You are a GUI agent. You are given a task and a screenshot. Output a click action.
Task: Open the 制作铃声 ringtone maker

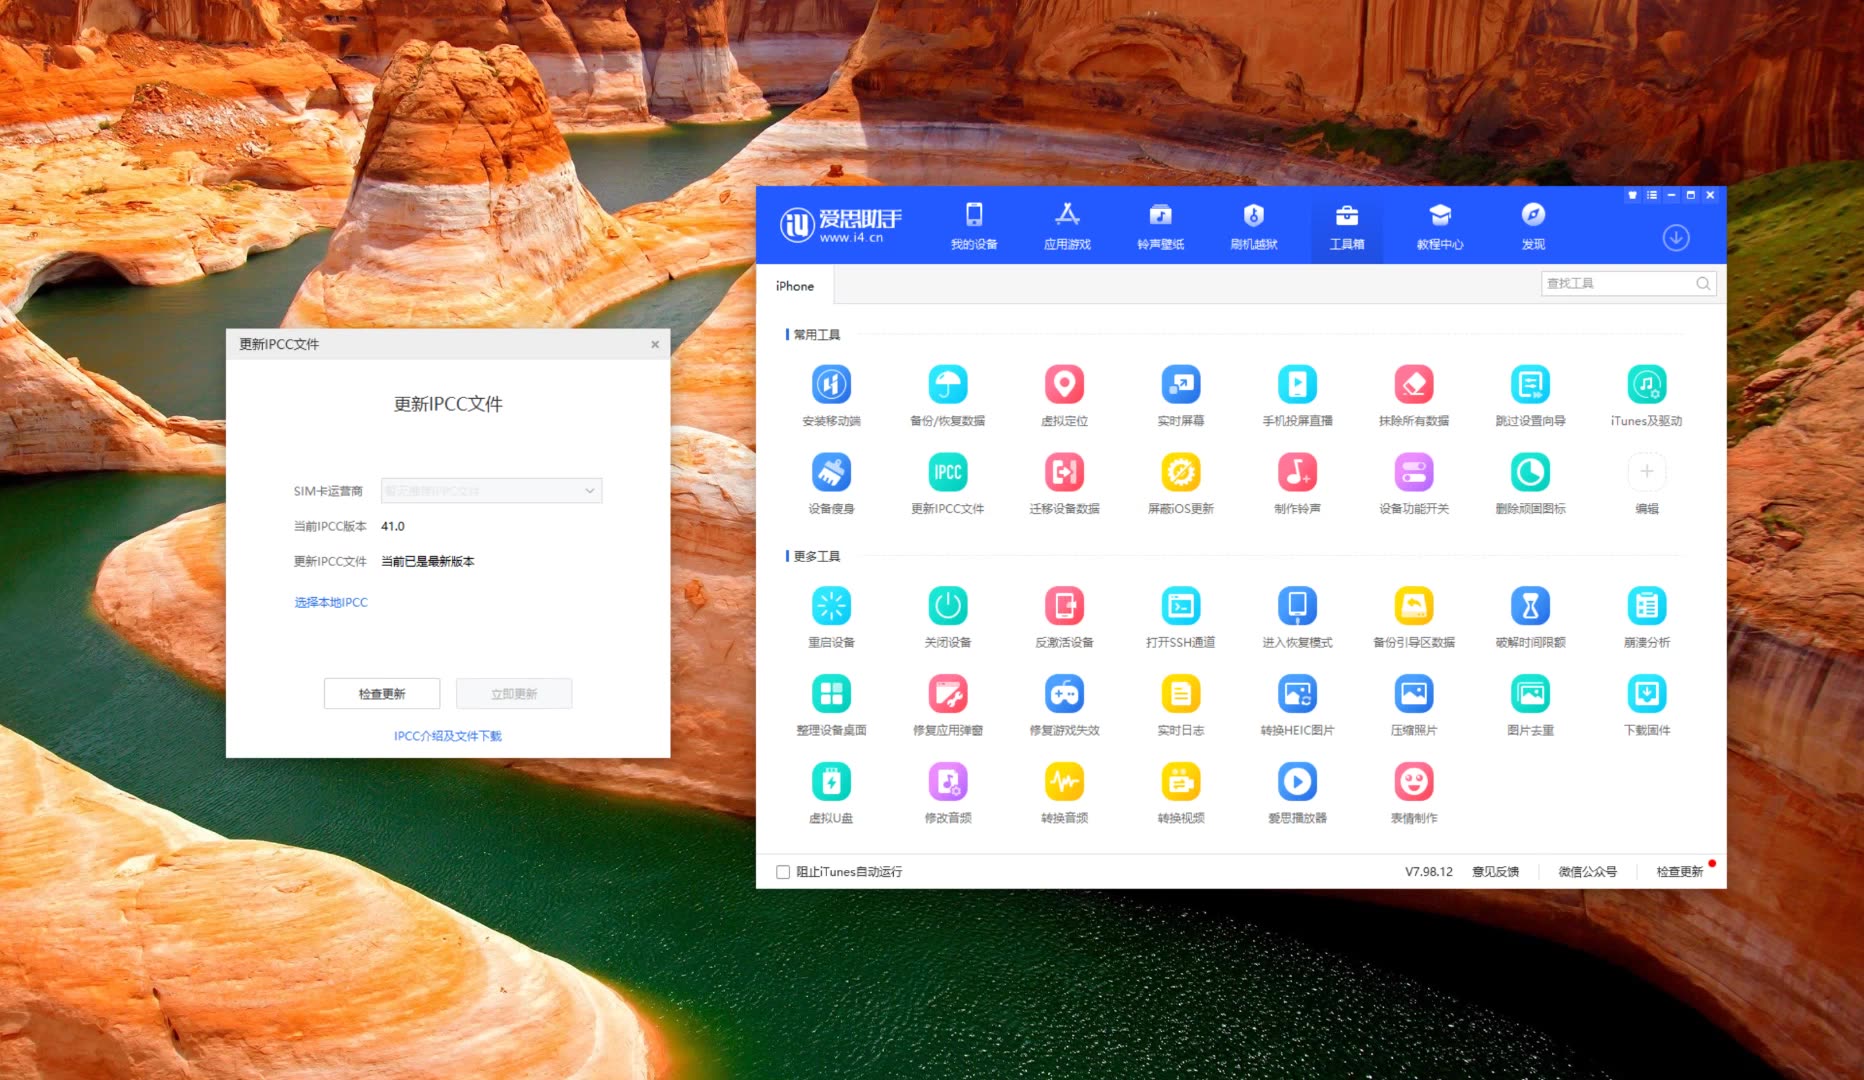1297,472
